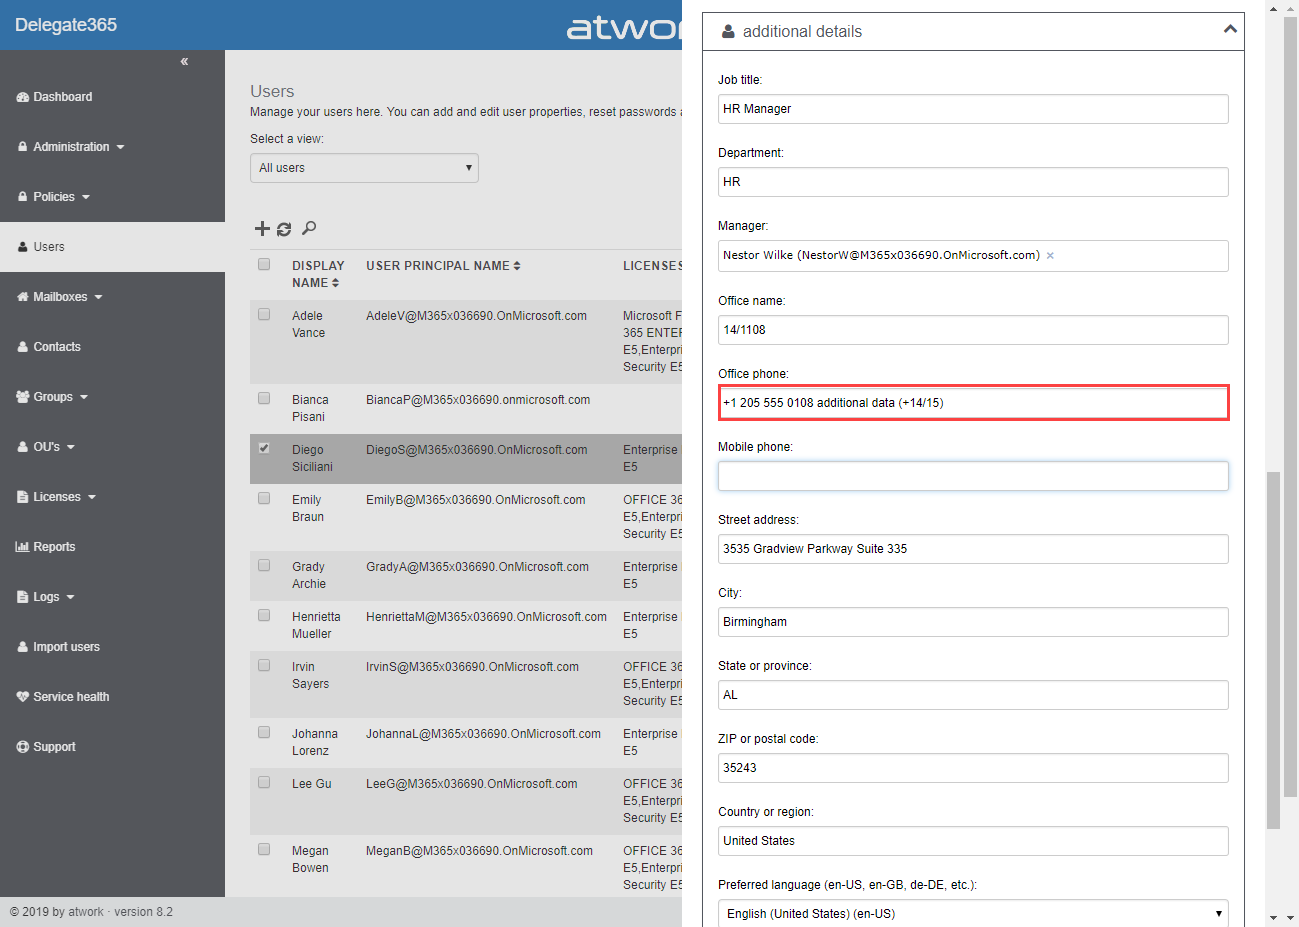Open user search with magnifier icon

(x=309, y=229)
